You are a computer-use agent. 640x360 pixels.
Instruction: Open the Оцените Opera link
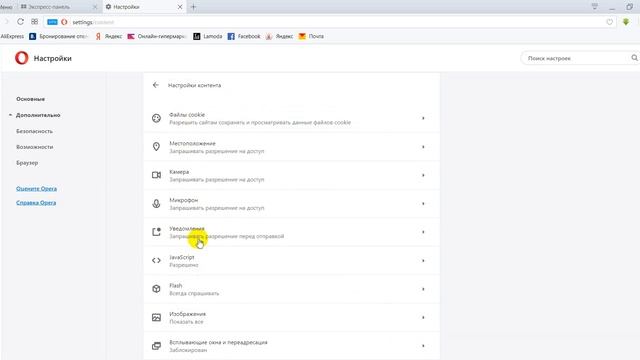click(36, 189)
